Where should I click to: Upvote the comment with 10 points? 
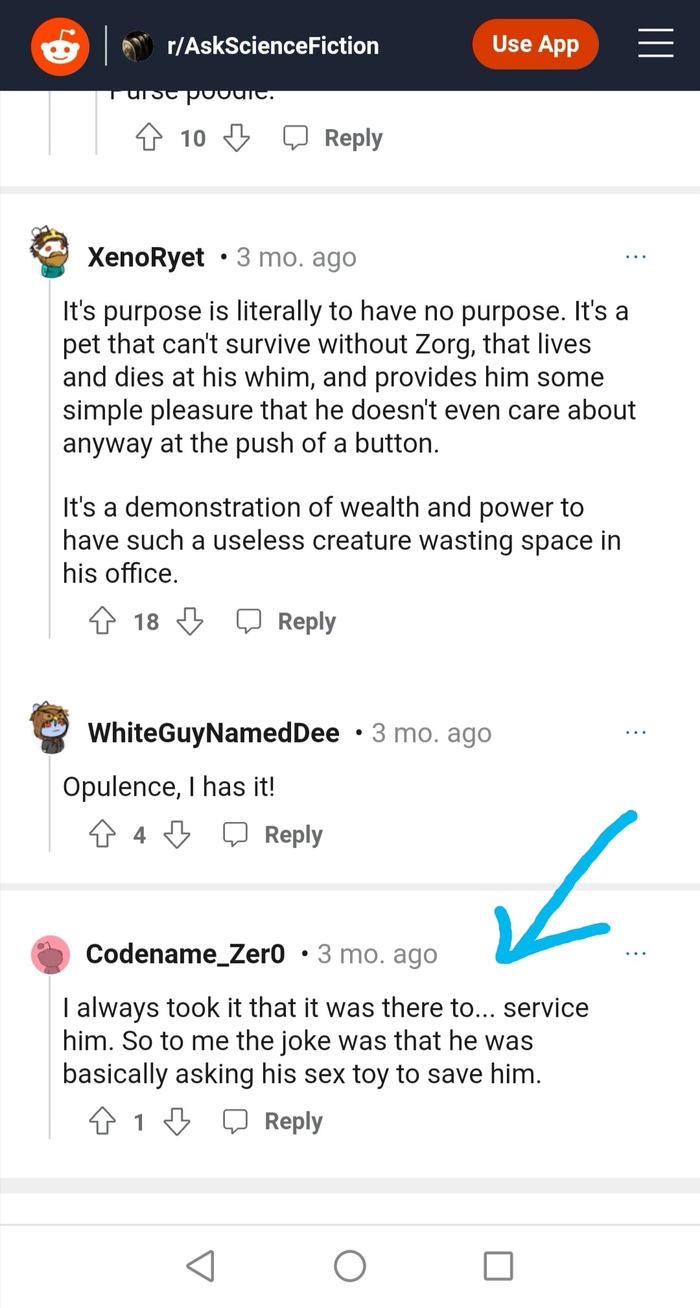tap(149, 138)
